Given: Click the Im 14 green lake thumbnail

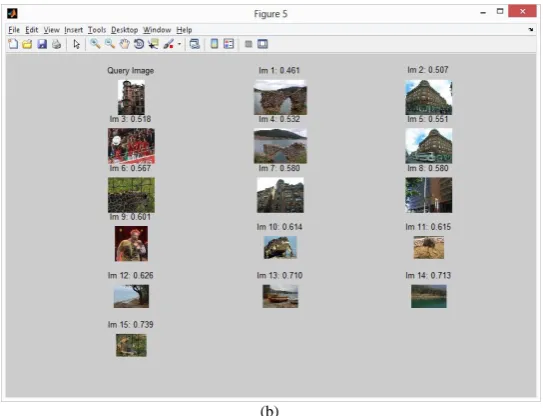Looking at the screenshot, I should click(428, 296).
